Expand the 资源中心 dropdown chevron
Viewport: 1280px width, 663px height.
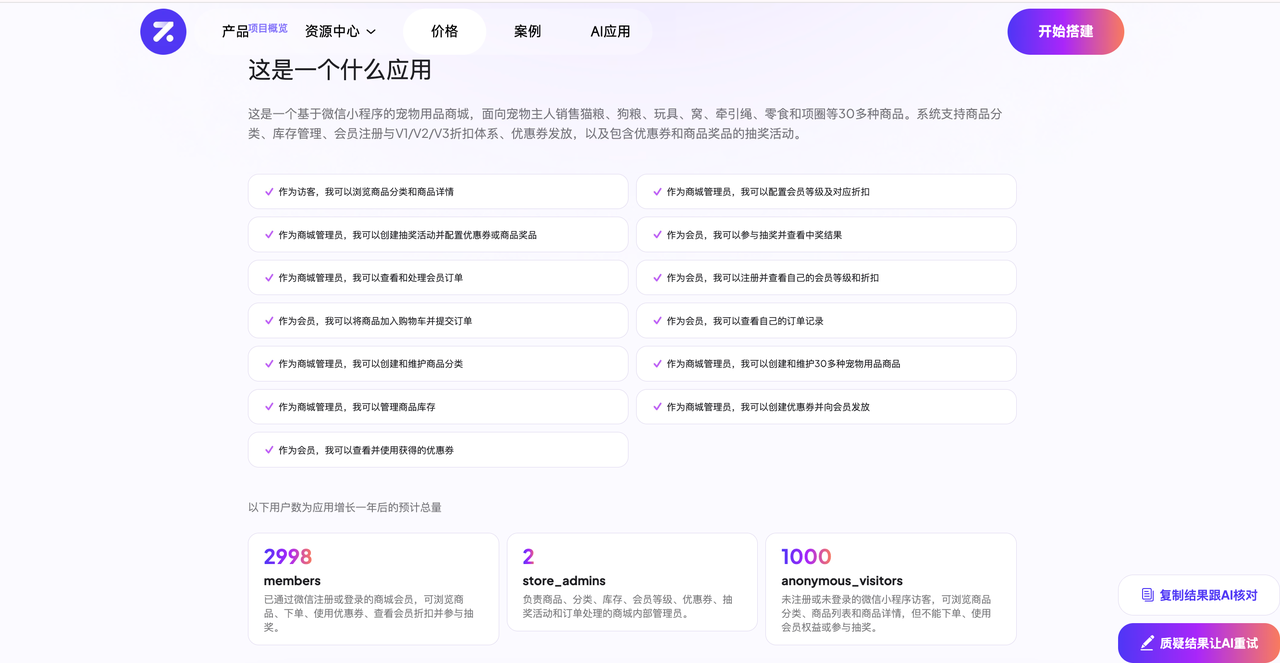point(371,32)
